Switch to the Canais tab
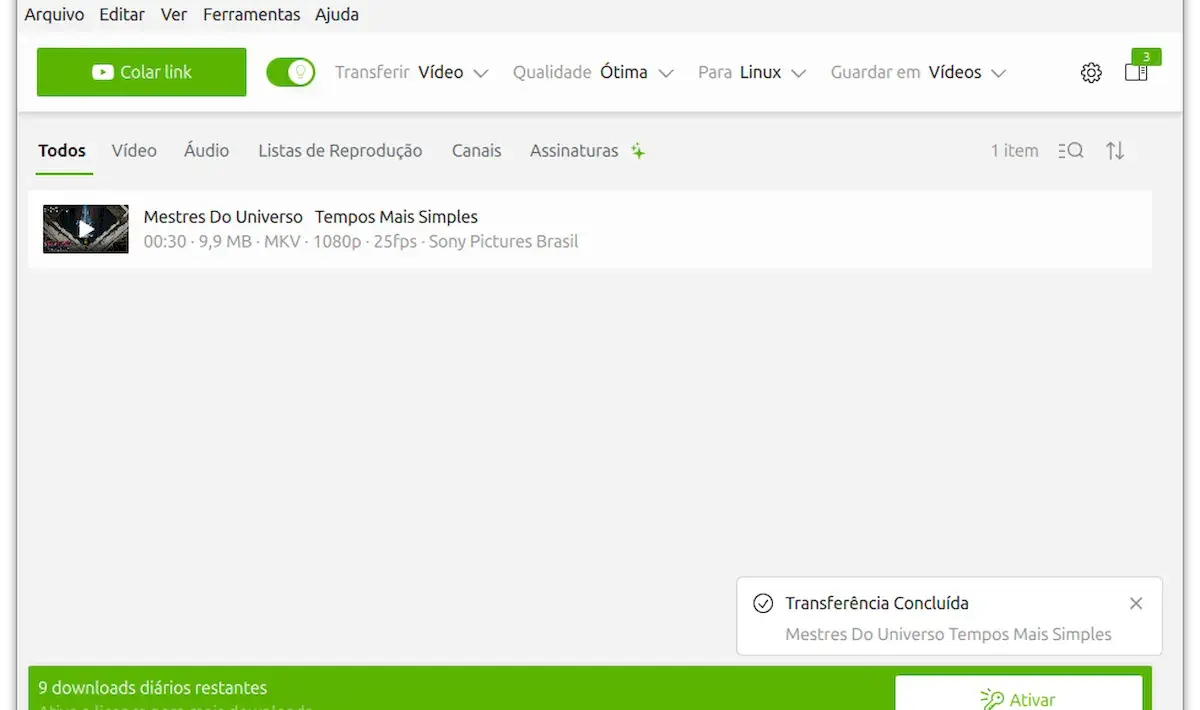Viewport: 1200px width, 710px height. (x=477, y=151)
